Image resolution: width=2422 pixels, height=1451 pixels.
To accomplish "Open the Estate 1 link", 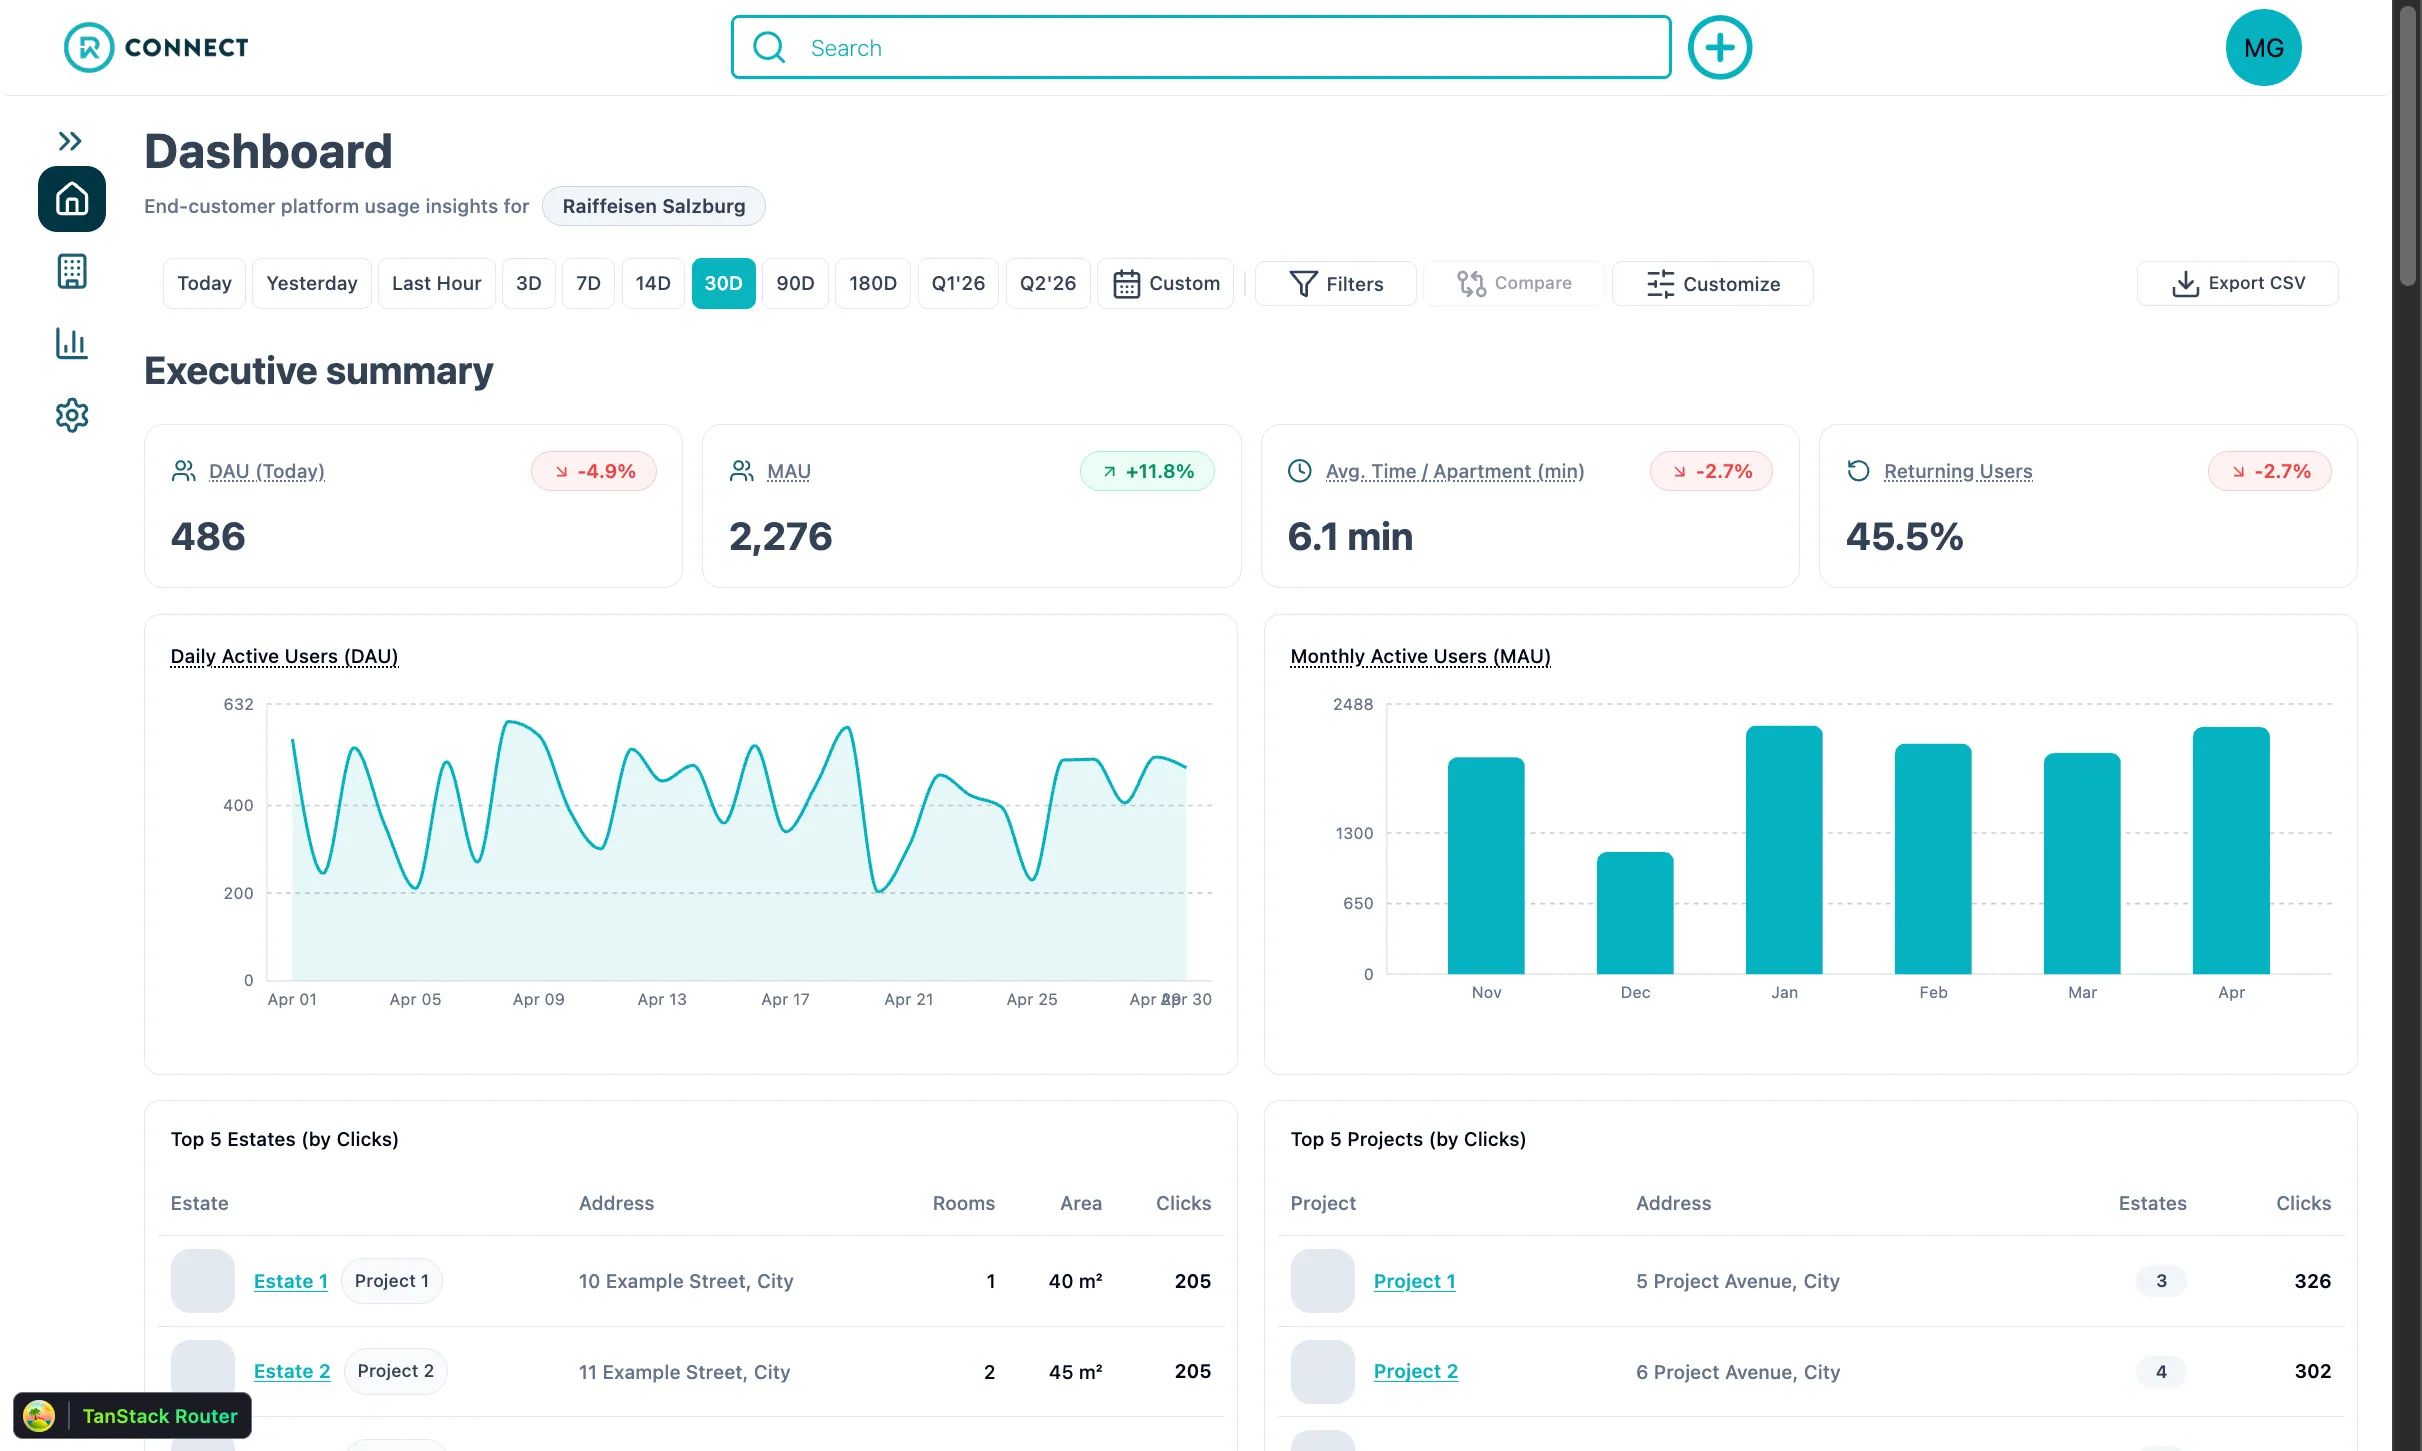I will (x=291, y=1281).
